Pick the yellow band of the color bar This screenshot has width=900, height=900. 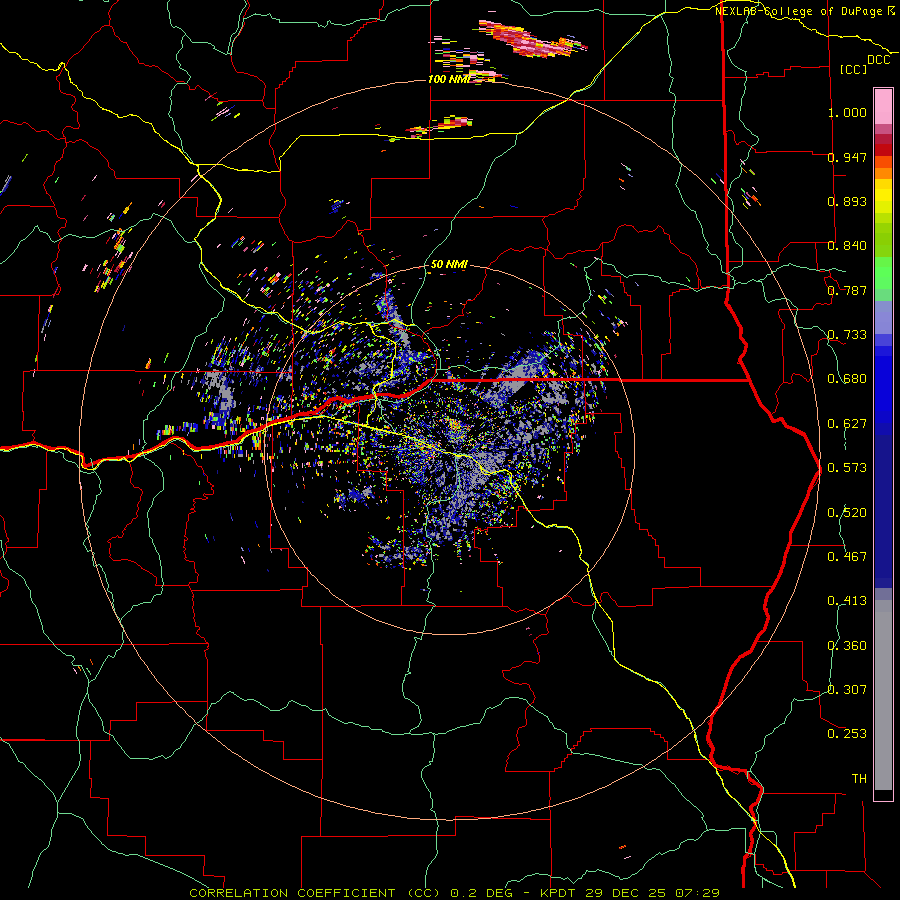(x=883, y=196)
